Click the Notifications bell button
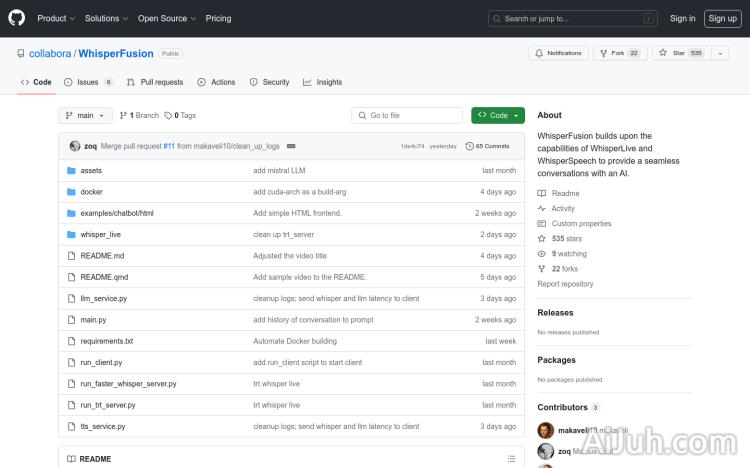The height and width of the screenshot is (468, 750). [x=559, y=53]
